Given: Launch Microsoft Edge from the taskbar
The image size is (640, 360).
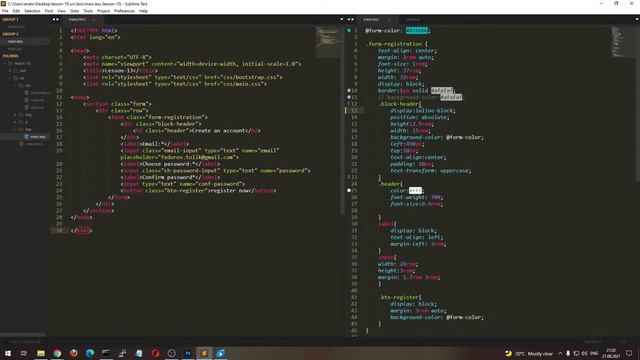Looking at the screenshot, I should click(x=90, y=353).
